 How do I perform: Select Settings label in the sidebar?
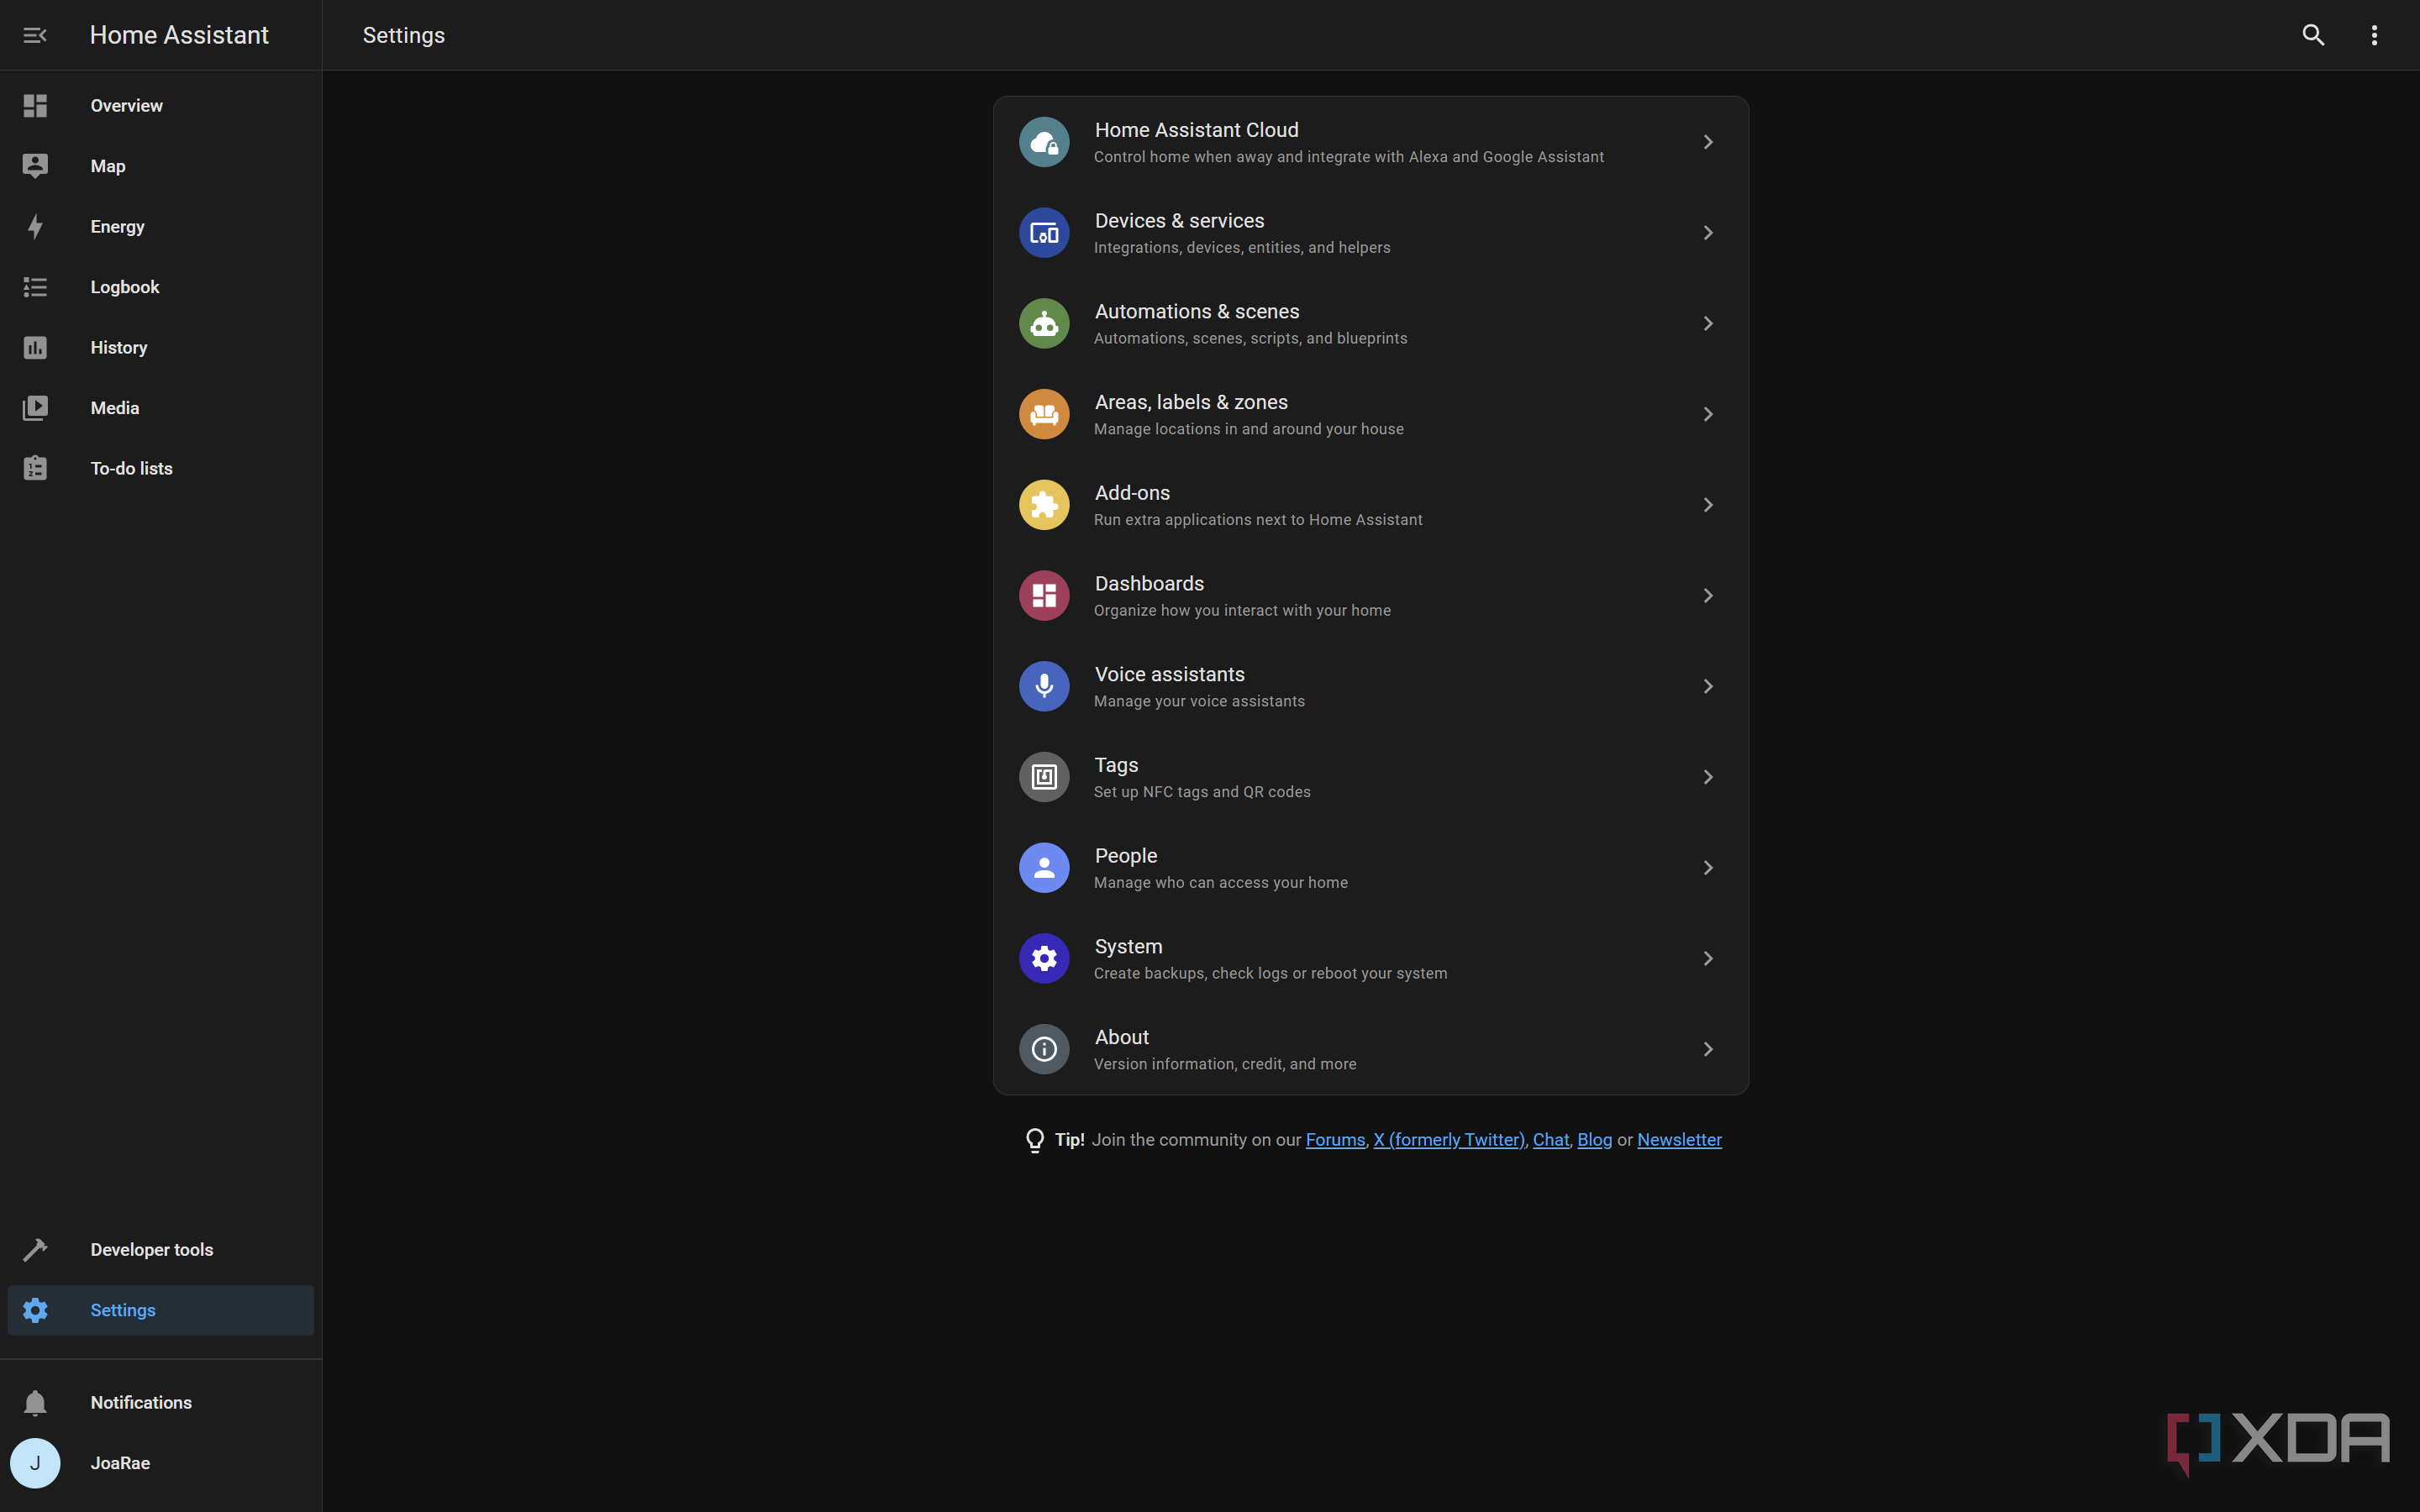[123, 1310]
